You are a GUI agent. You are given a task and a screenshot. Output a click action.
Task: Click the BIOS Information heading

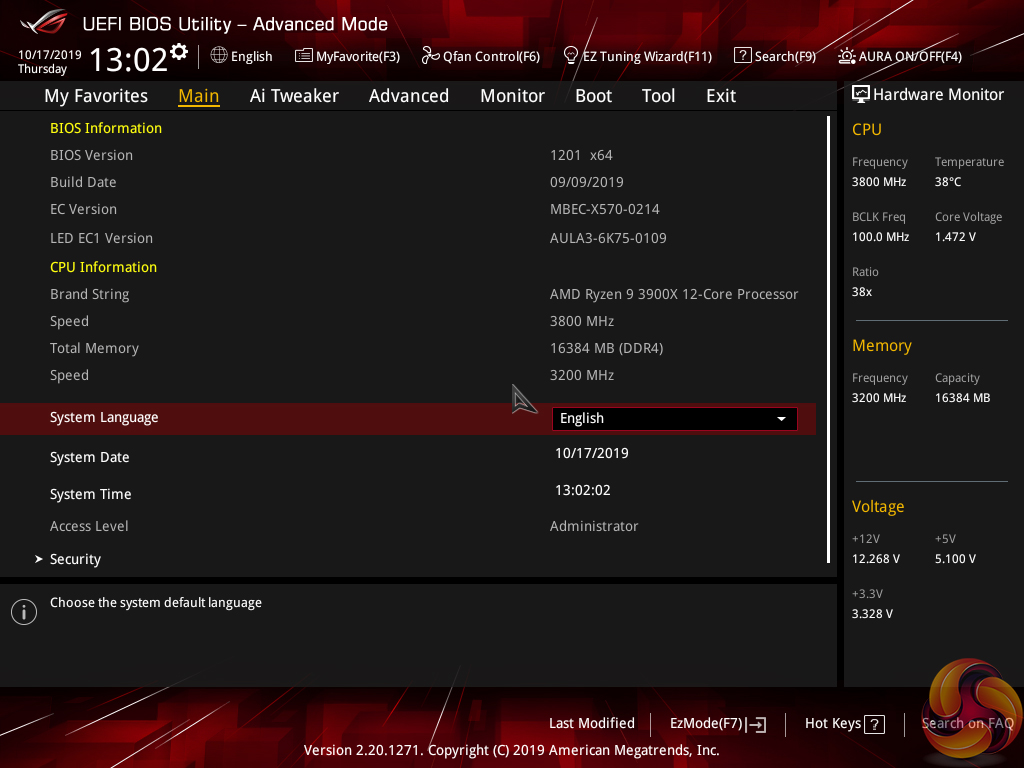click(106, 128)
